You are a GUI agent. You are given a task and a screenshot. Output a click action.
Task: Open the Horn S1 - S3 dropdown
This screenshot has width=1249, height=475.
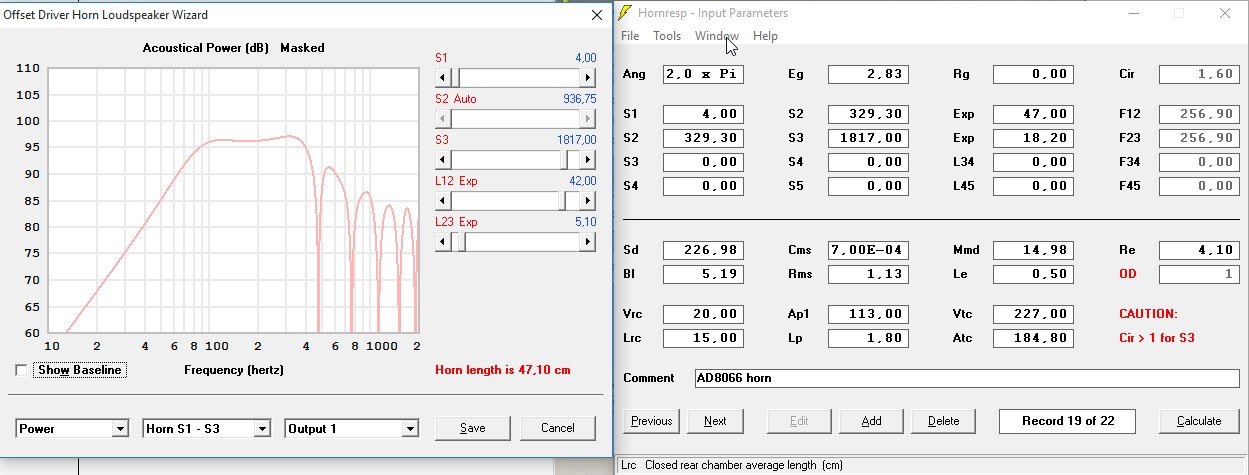click(207, 428)
